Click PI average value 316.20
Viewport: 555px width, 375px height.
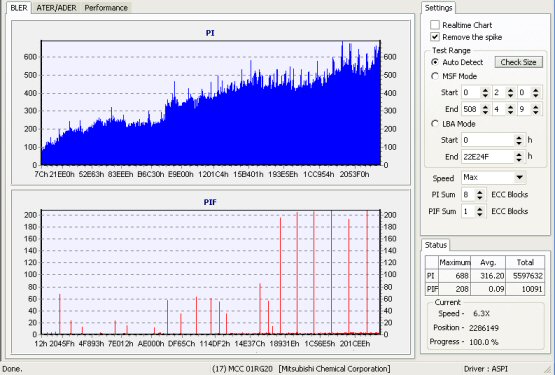pos(488,276)
